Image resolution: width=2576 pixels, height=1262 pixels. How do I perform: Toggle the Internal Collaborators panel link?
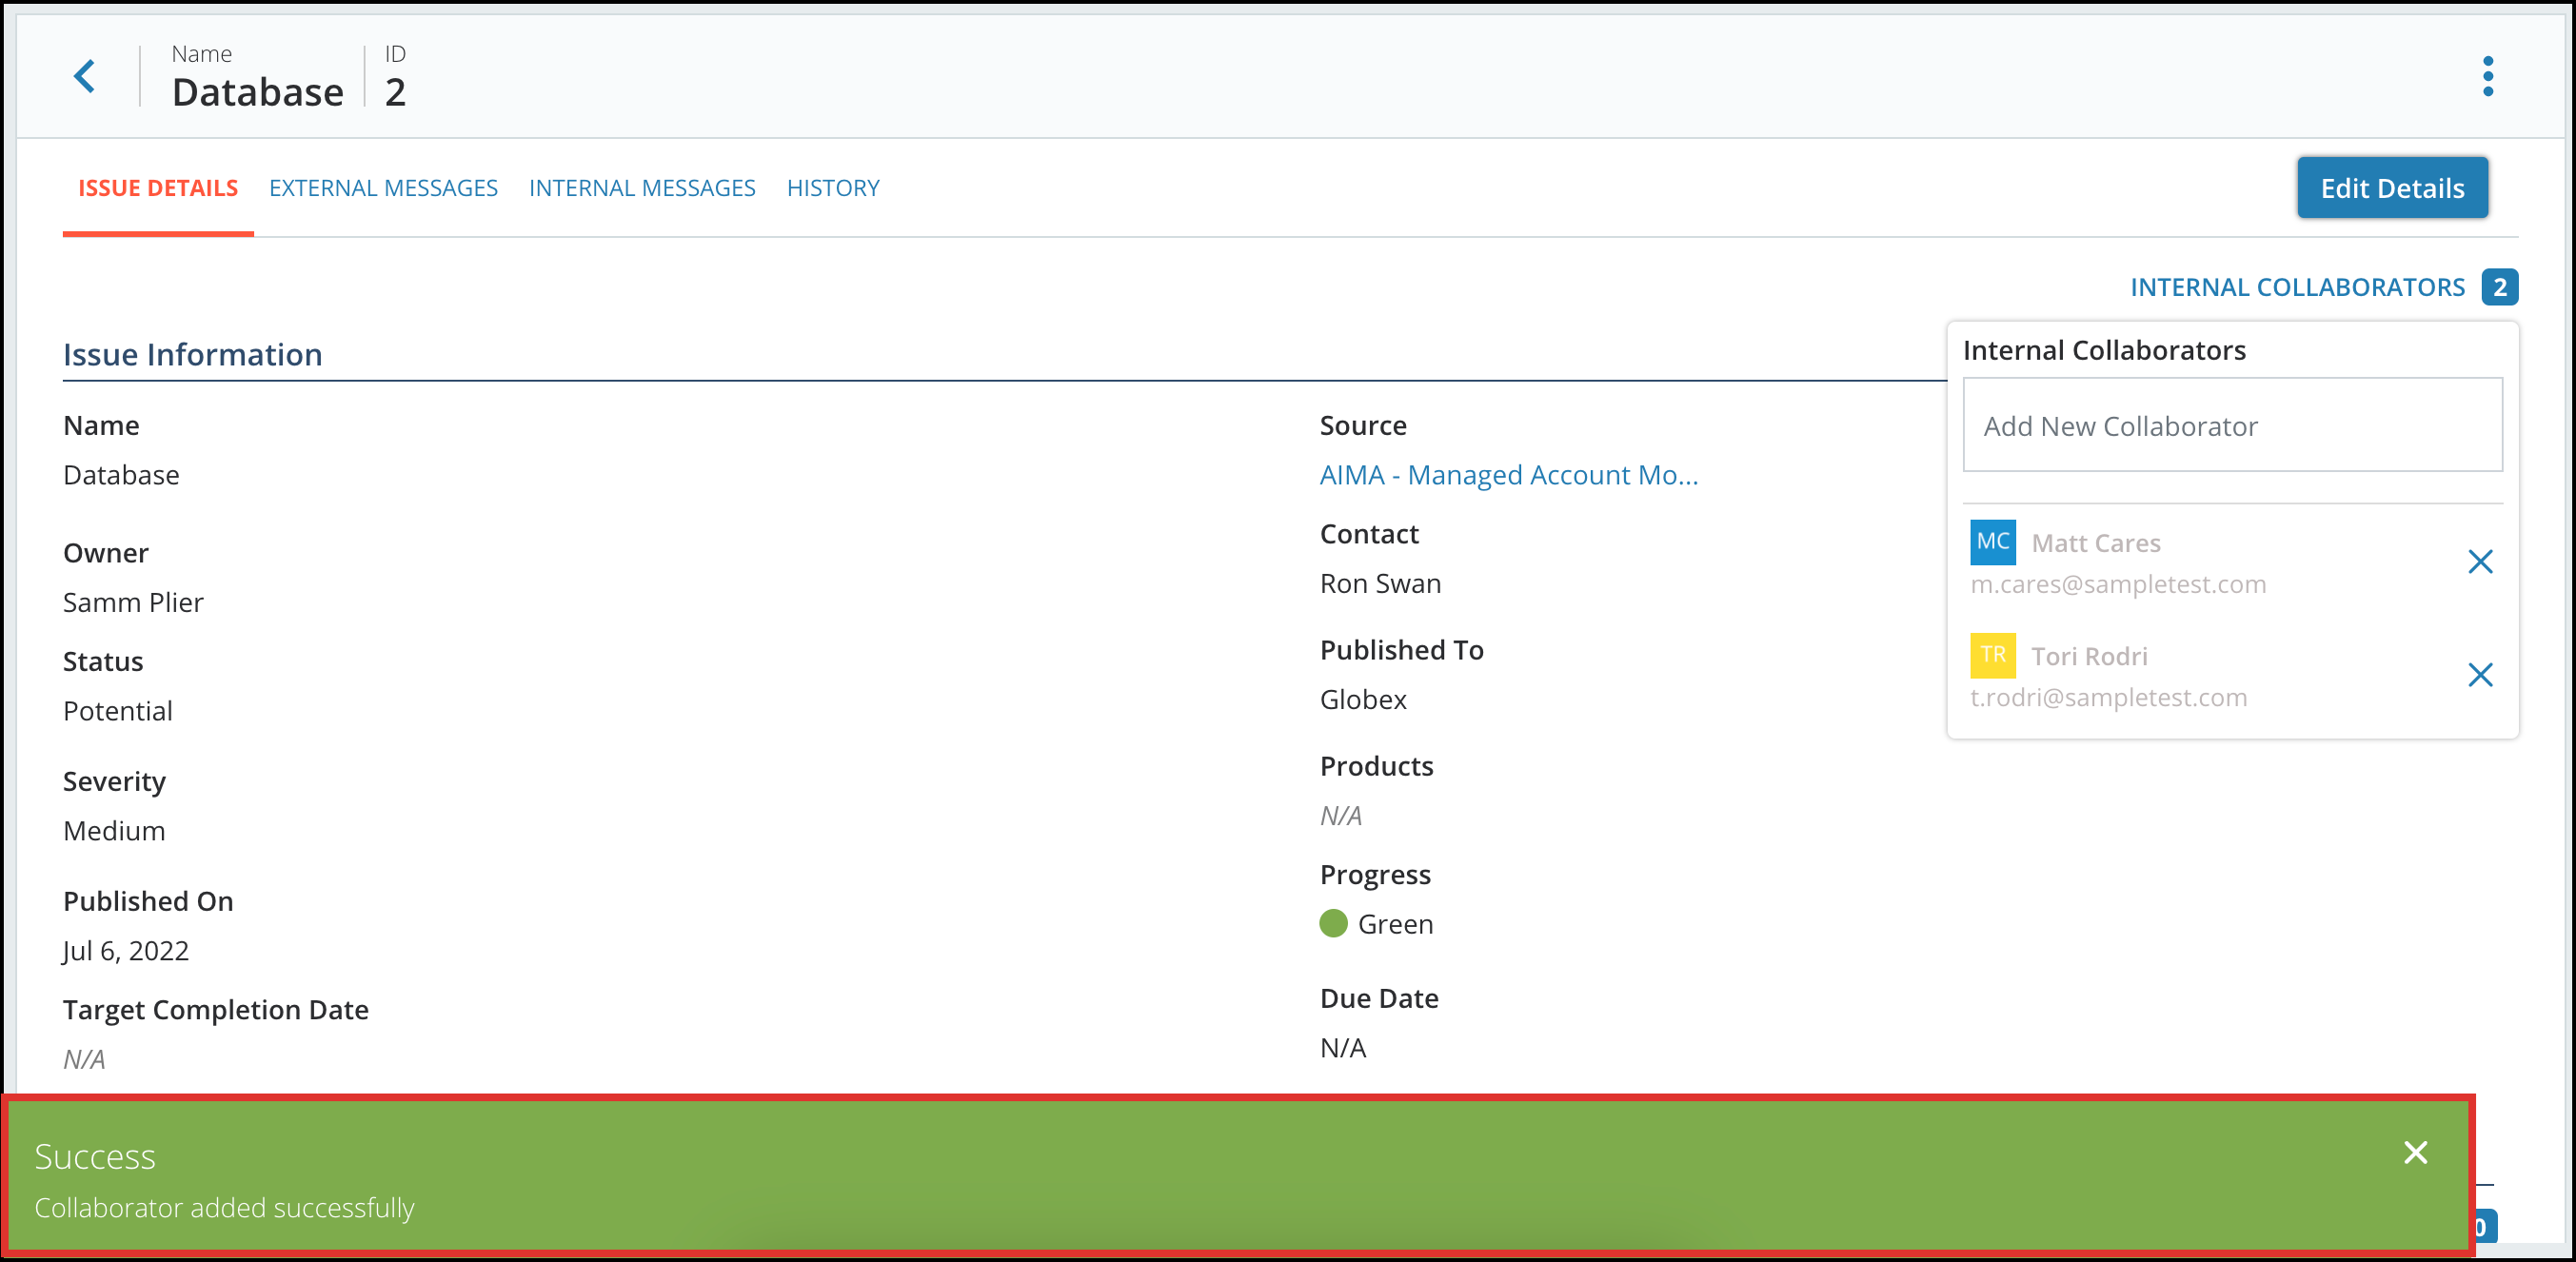click(x=2297, y=287)
